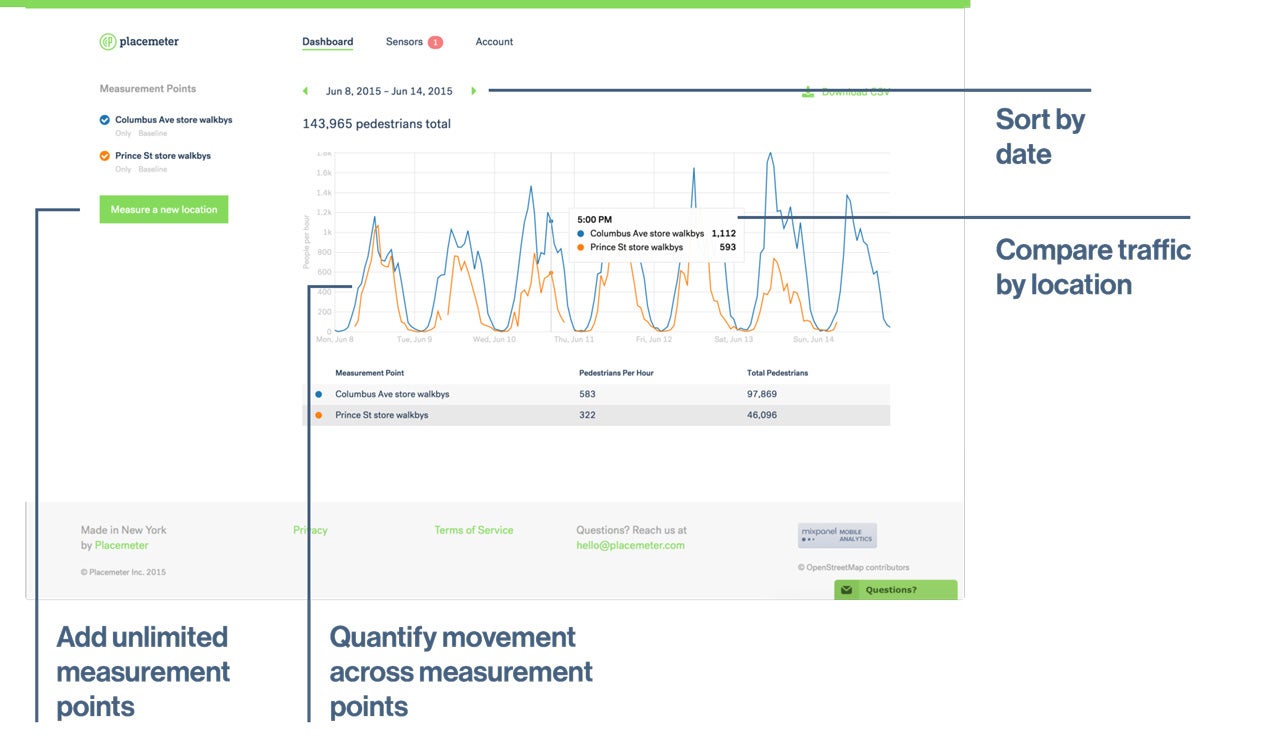1280x743 pixels.
Task: Click the Measurement Point column header
Action: [370, 373]
